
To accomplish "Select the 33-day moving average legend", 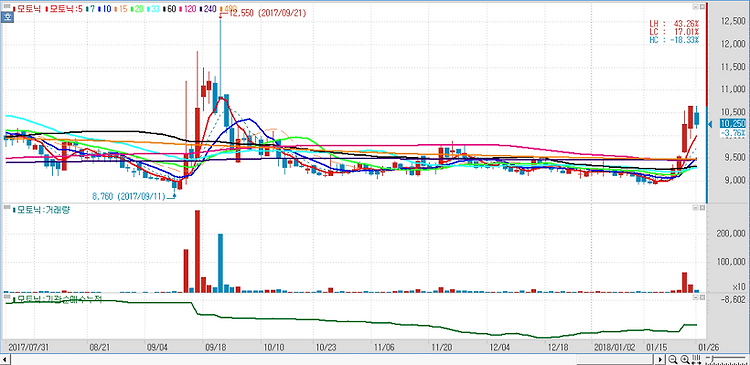I will (x=152, y=9).
